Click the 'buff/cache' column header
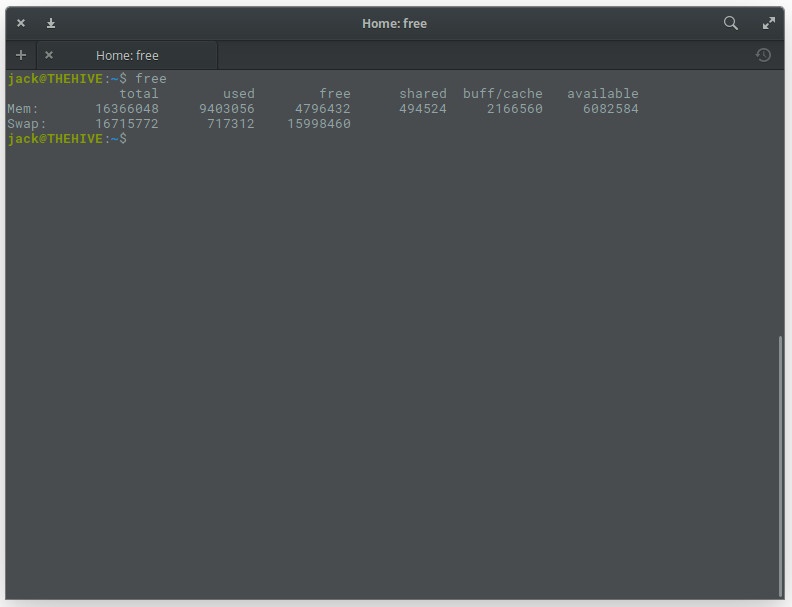Image resolution: width=792 pixels, height=607 pixels. tap(502, 94)
